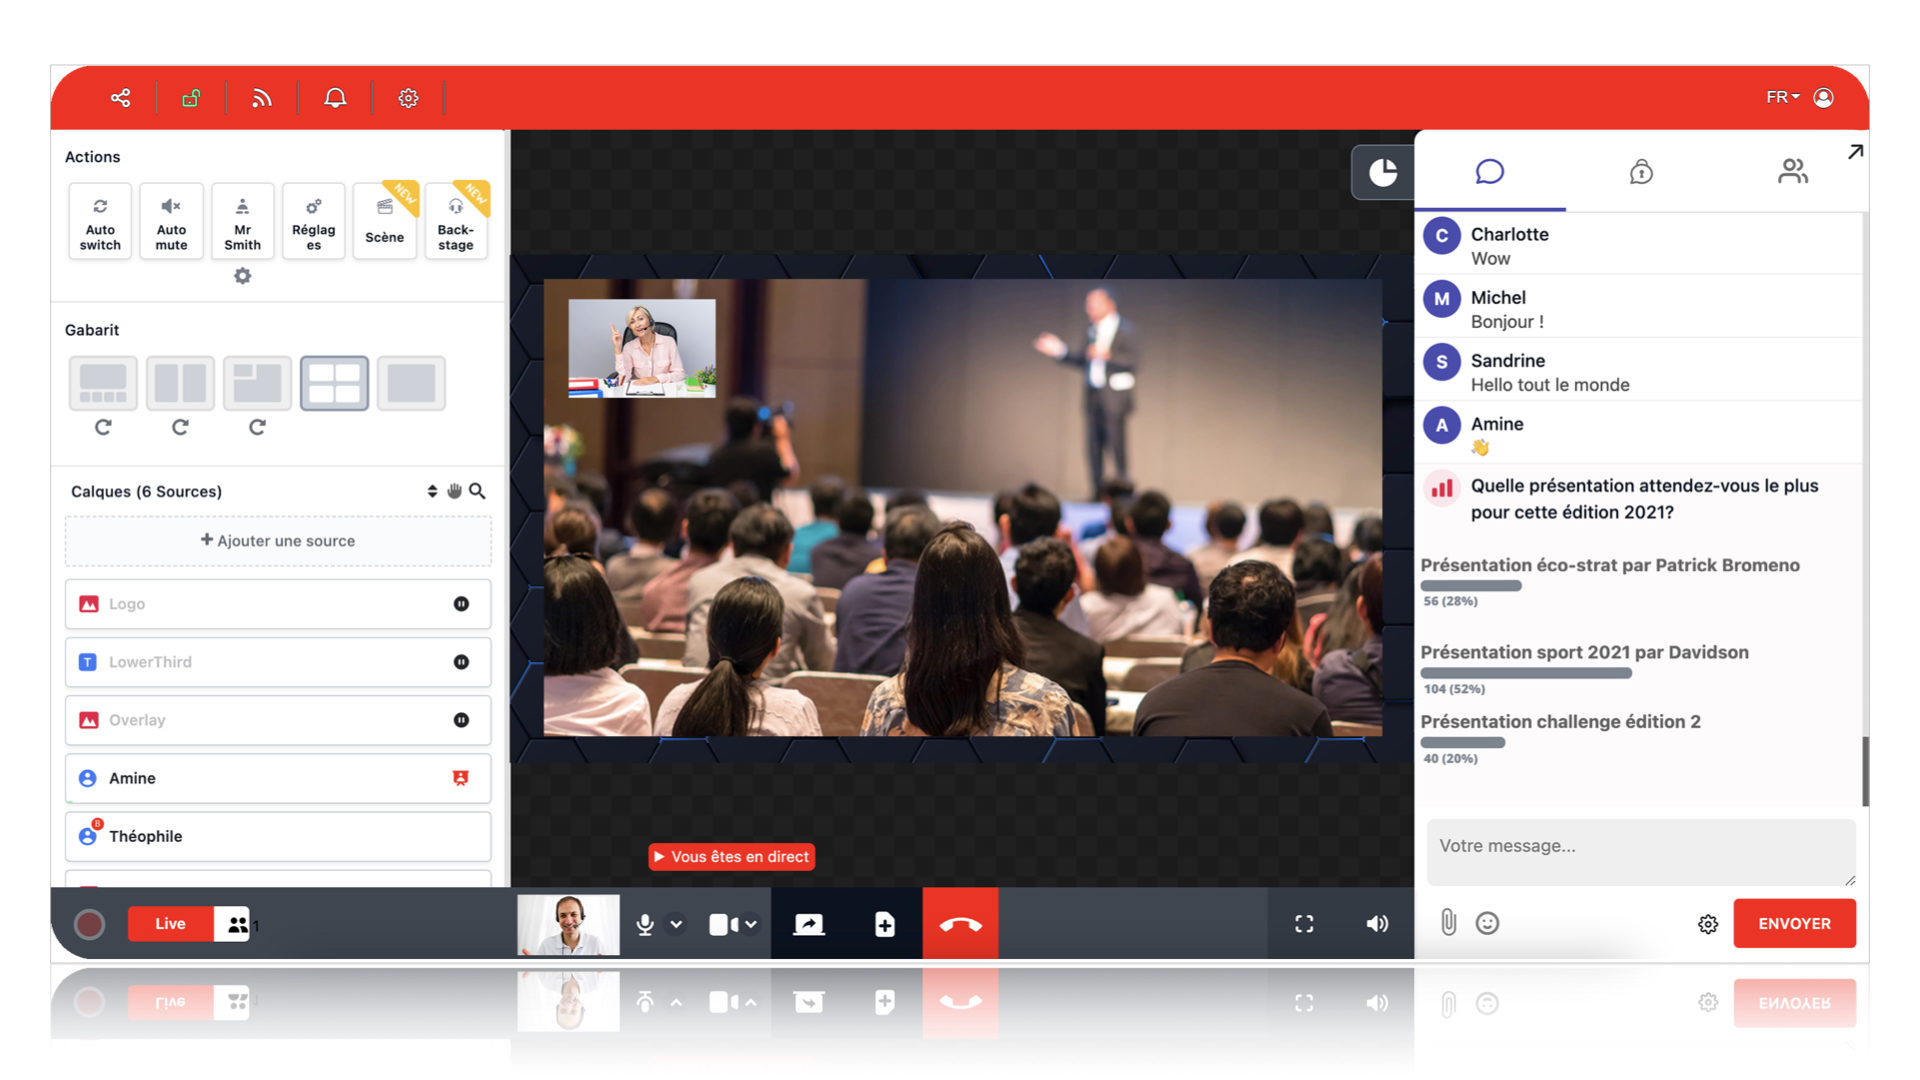Click the ENVOYER button
Screen dimensions: 1920x1080
(x=1794, y=923)
